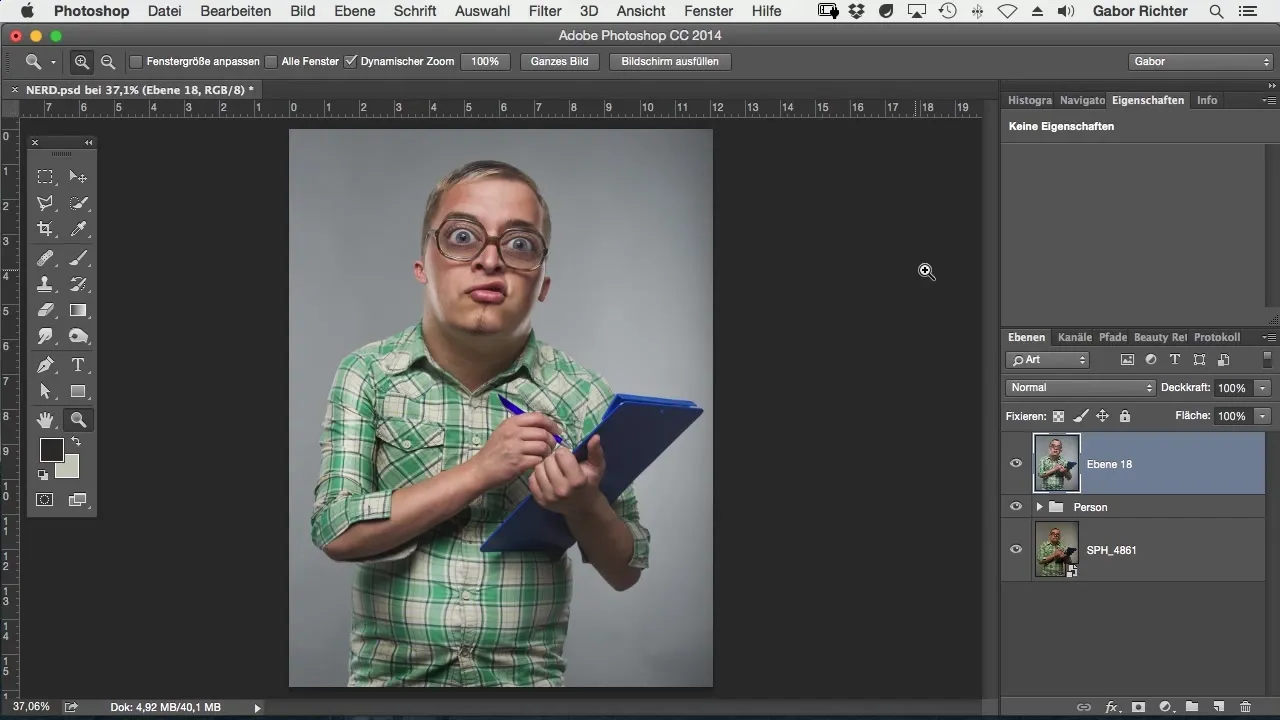Toggle lock all padlock
The width and height of the screenshot is (1280, 720).
(1125, 416)
